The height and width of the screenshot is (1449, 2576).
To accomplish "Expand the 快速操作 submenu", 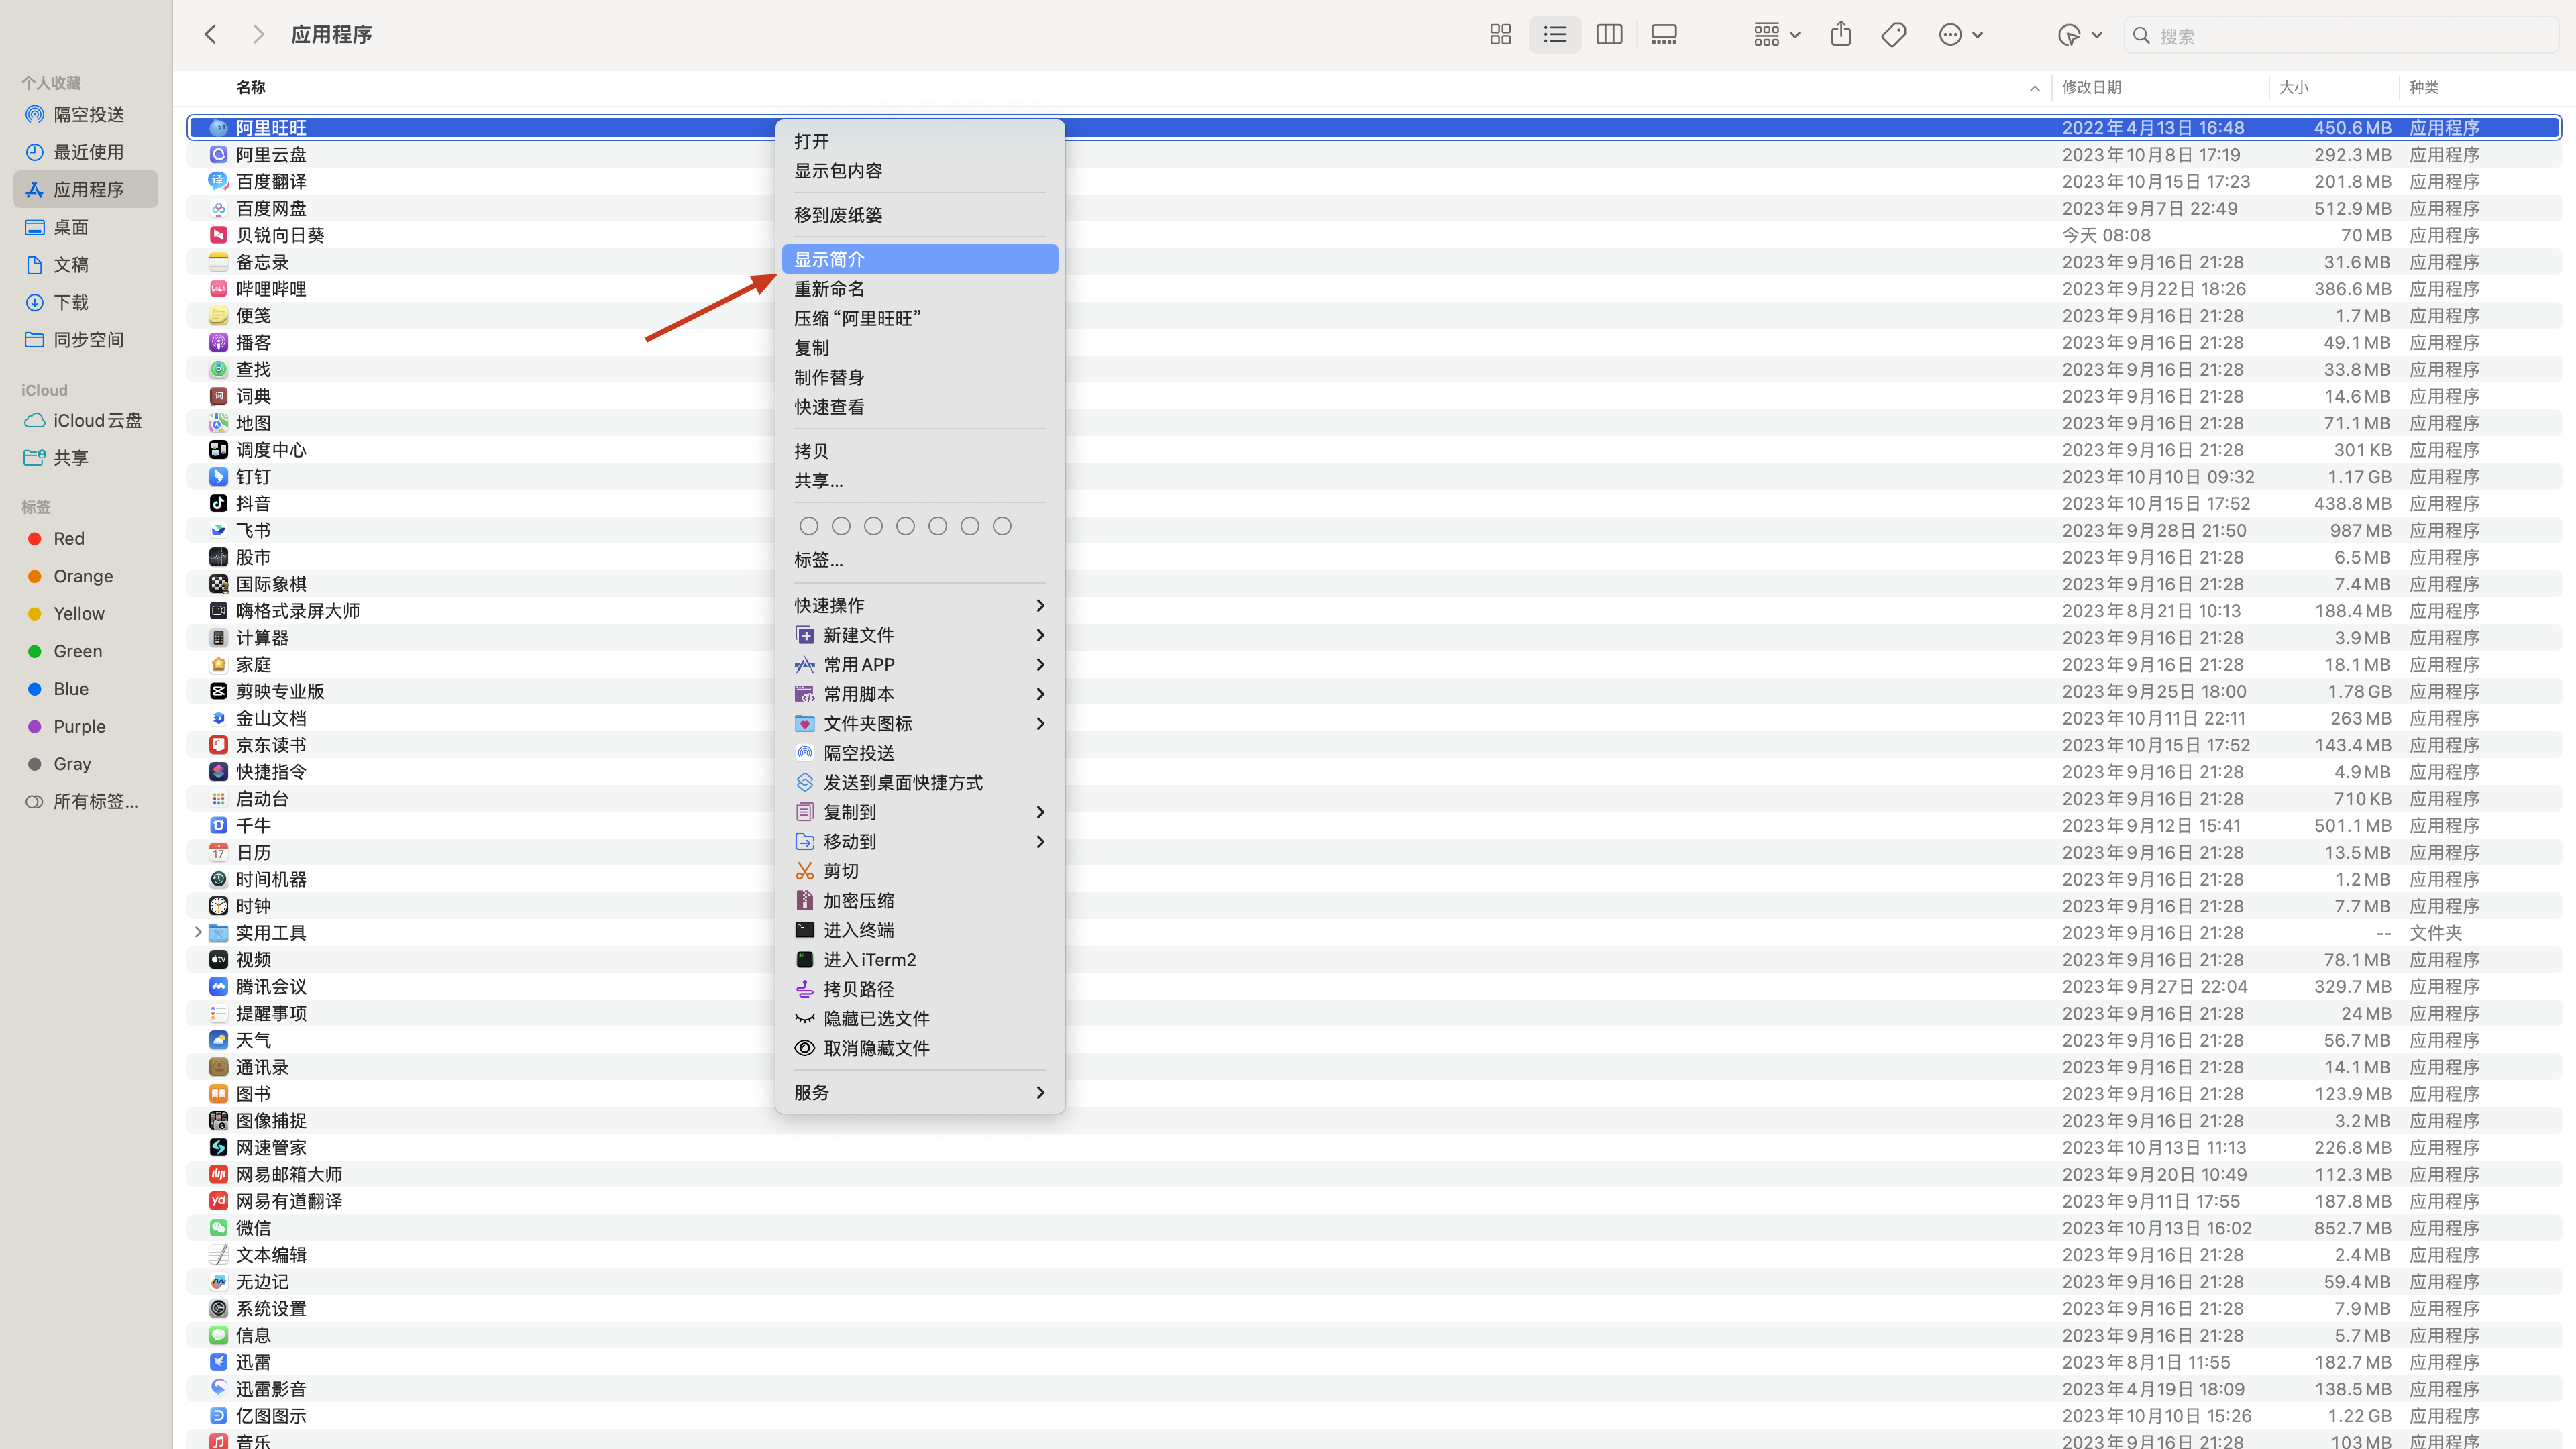I will pyautogui.click(x=920, y=606).
